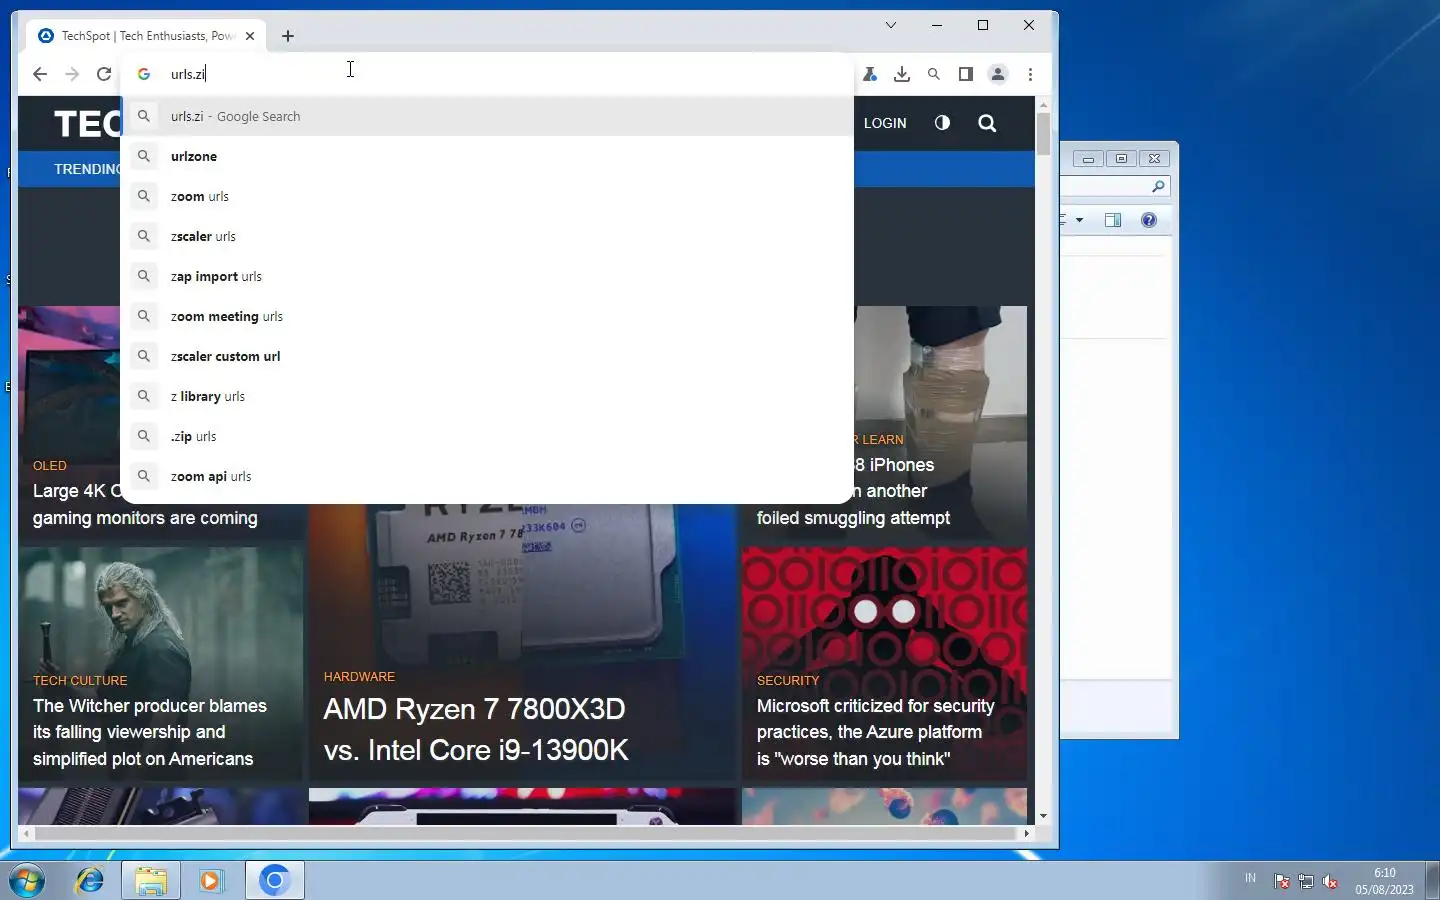Open the AMD Ryzen 7 7800X3D article
The width and height of the screenshot is (1440, 900).
point(476,729)
